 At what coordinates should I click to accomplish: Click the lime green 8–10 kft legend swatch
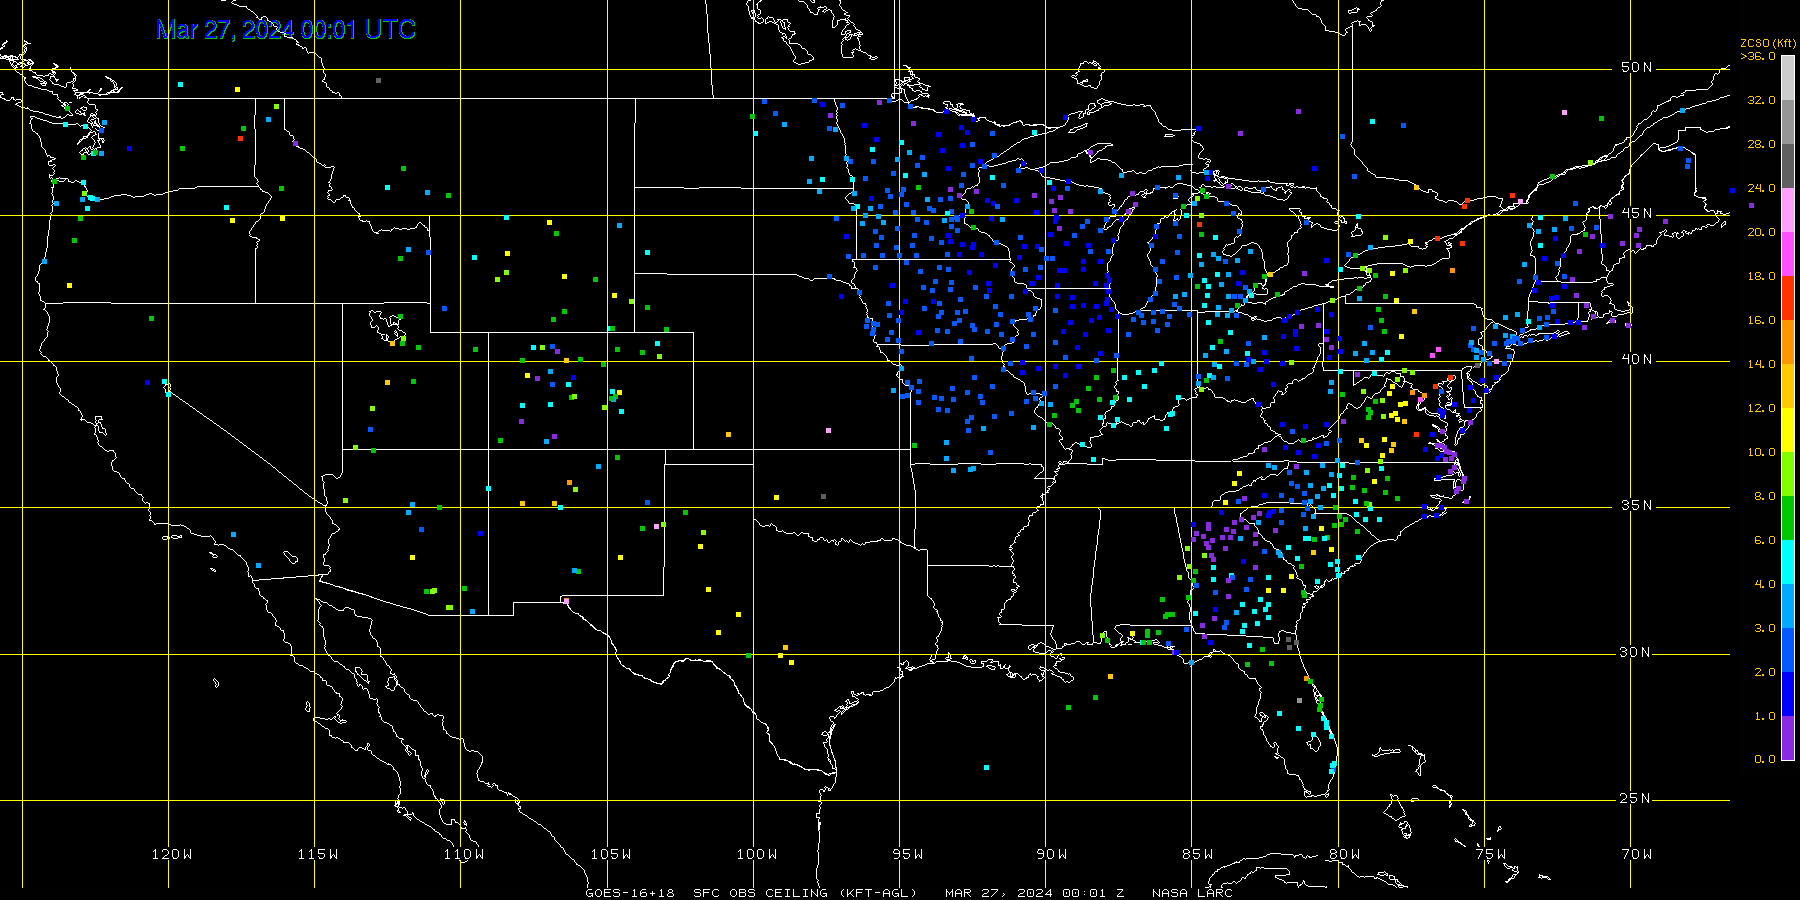(1788, 474)
